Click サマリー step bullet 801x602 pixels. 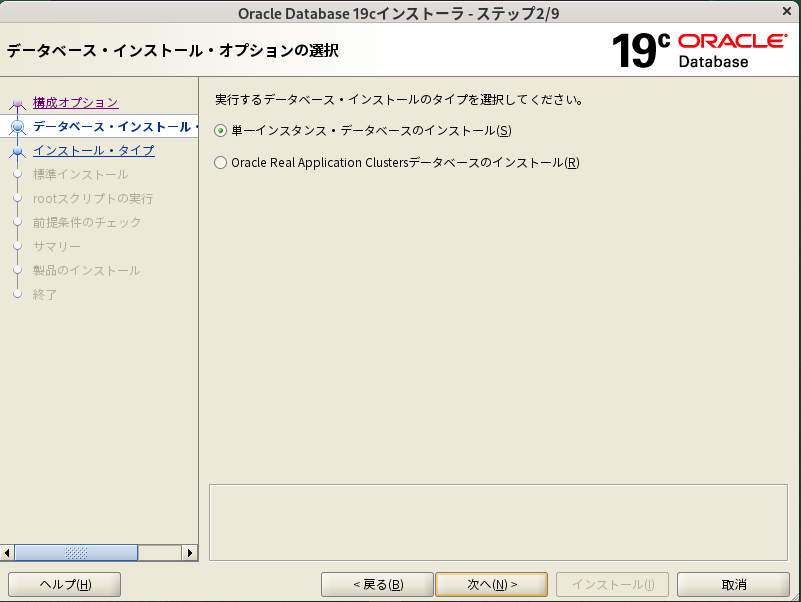click(x=17, y=246)
